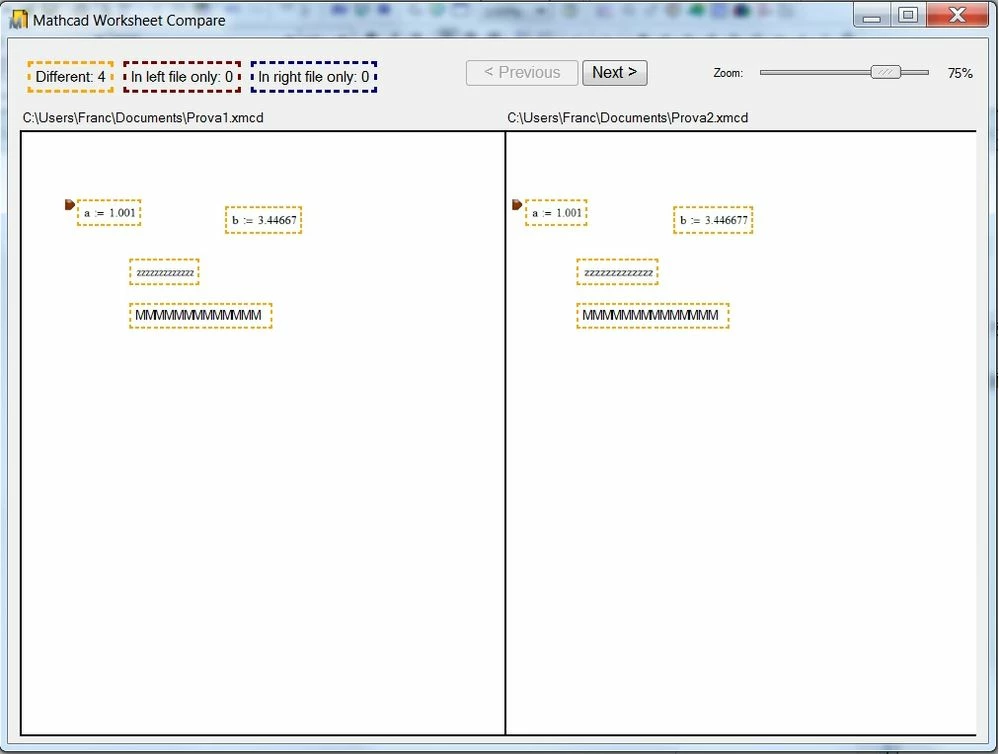Click the brown marker in the right pane
The height and width of the screenshot is (754, 999).
[x=517, y=205]
